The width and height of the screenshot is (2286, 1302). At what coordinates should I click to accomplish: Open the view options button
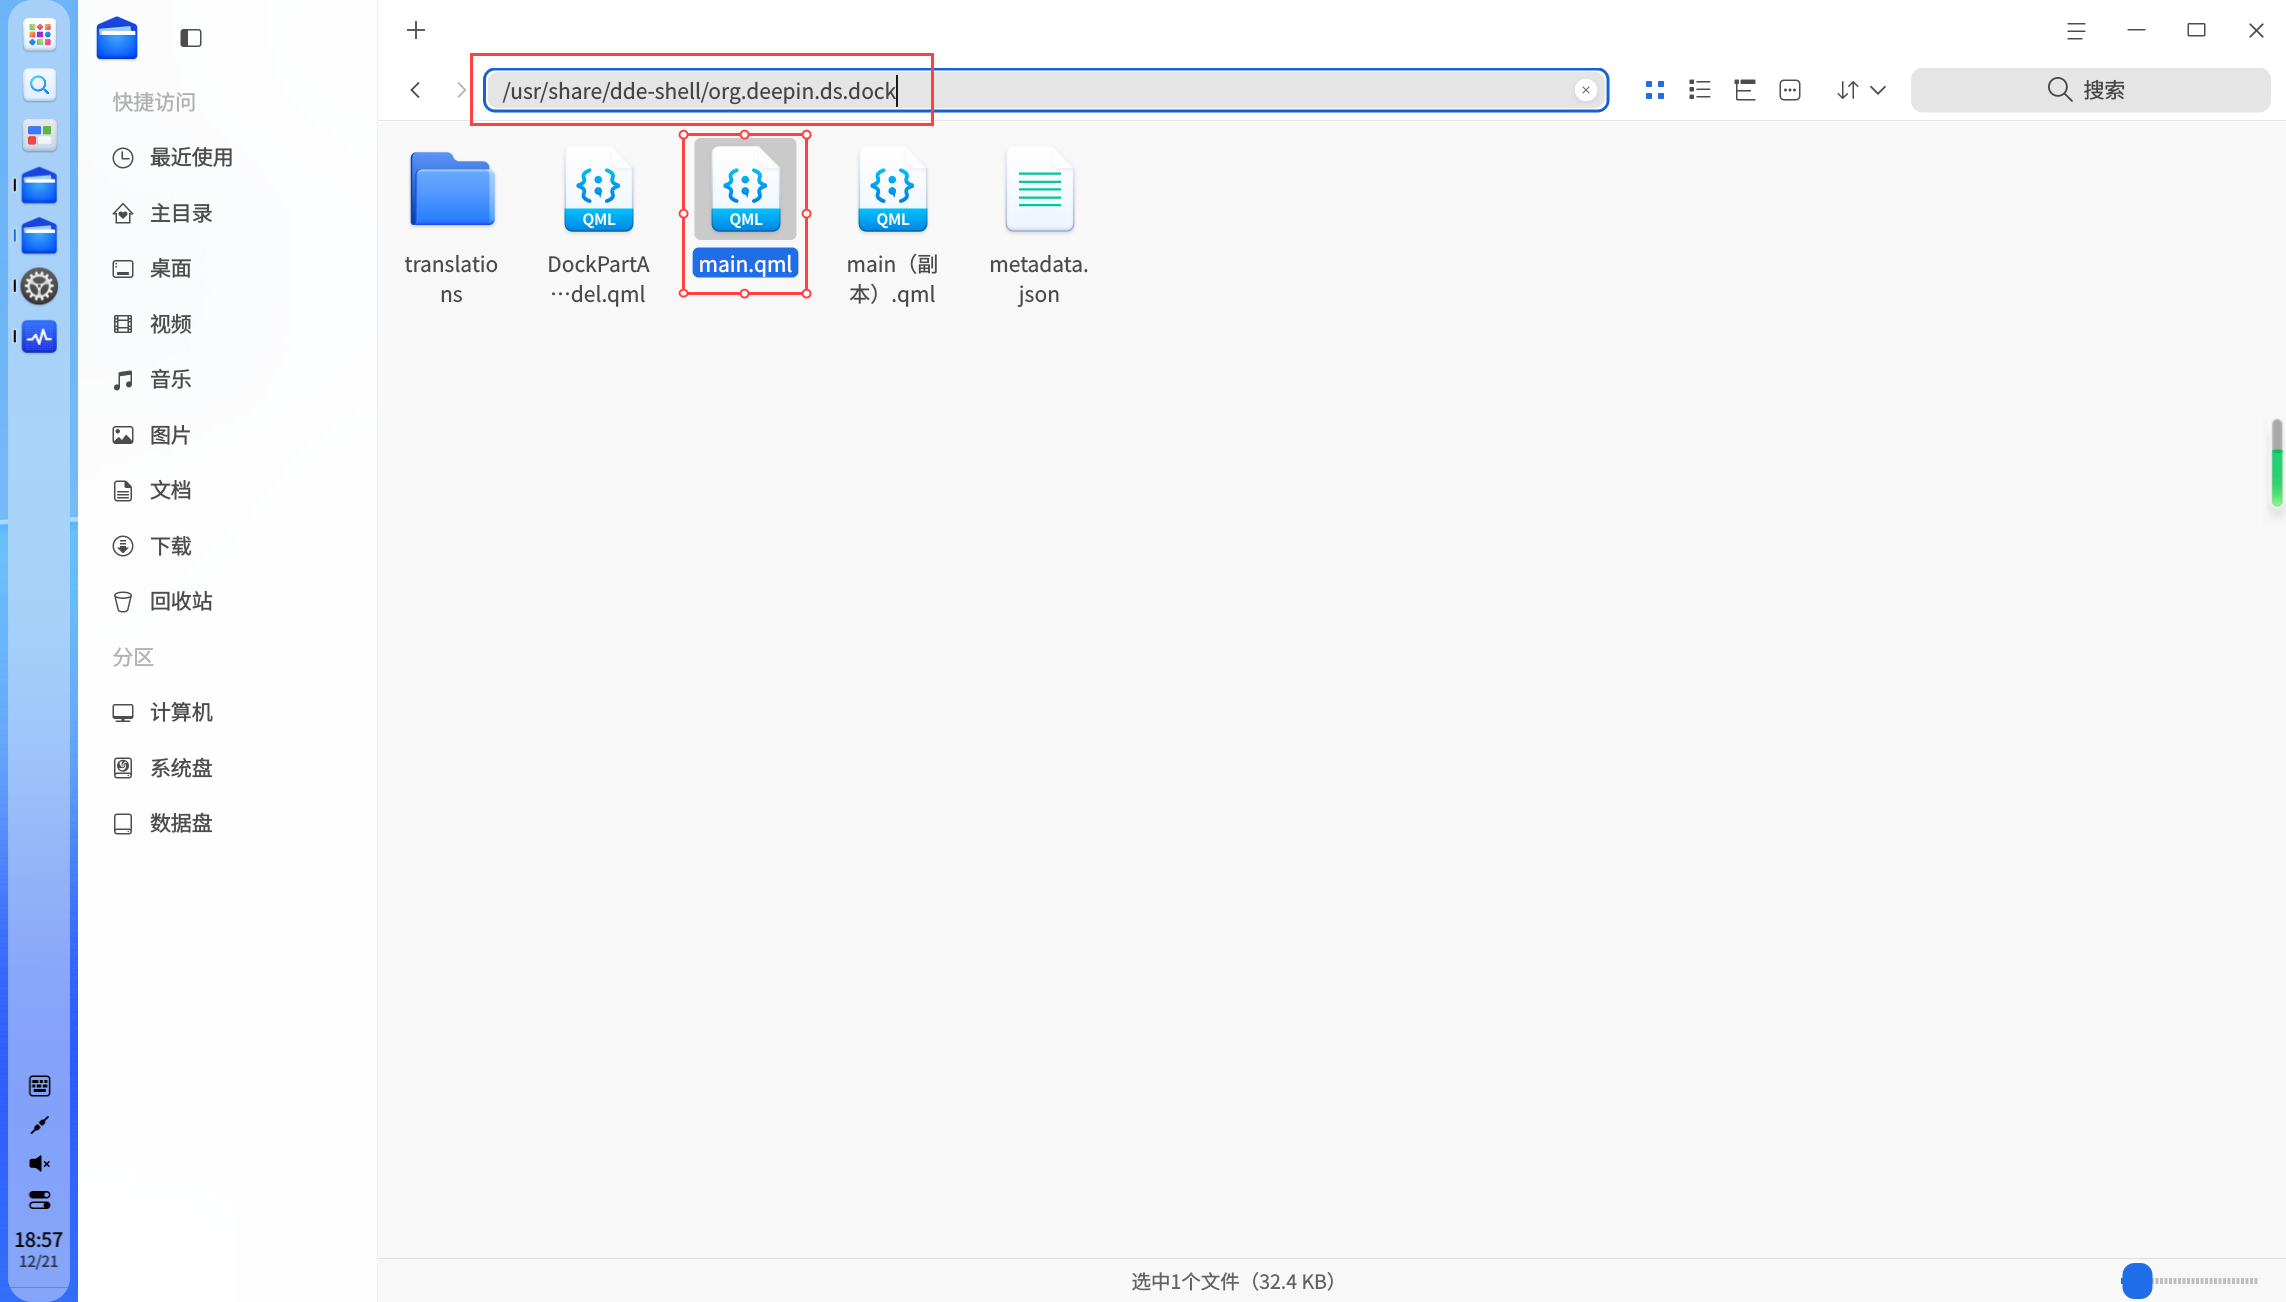1790,90
